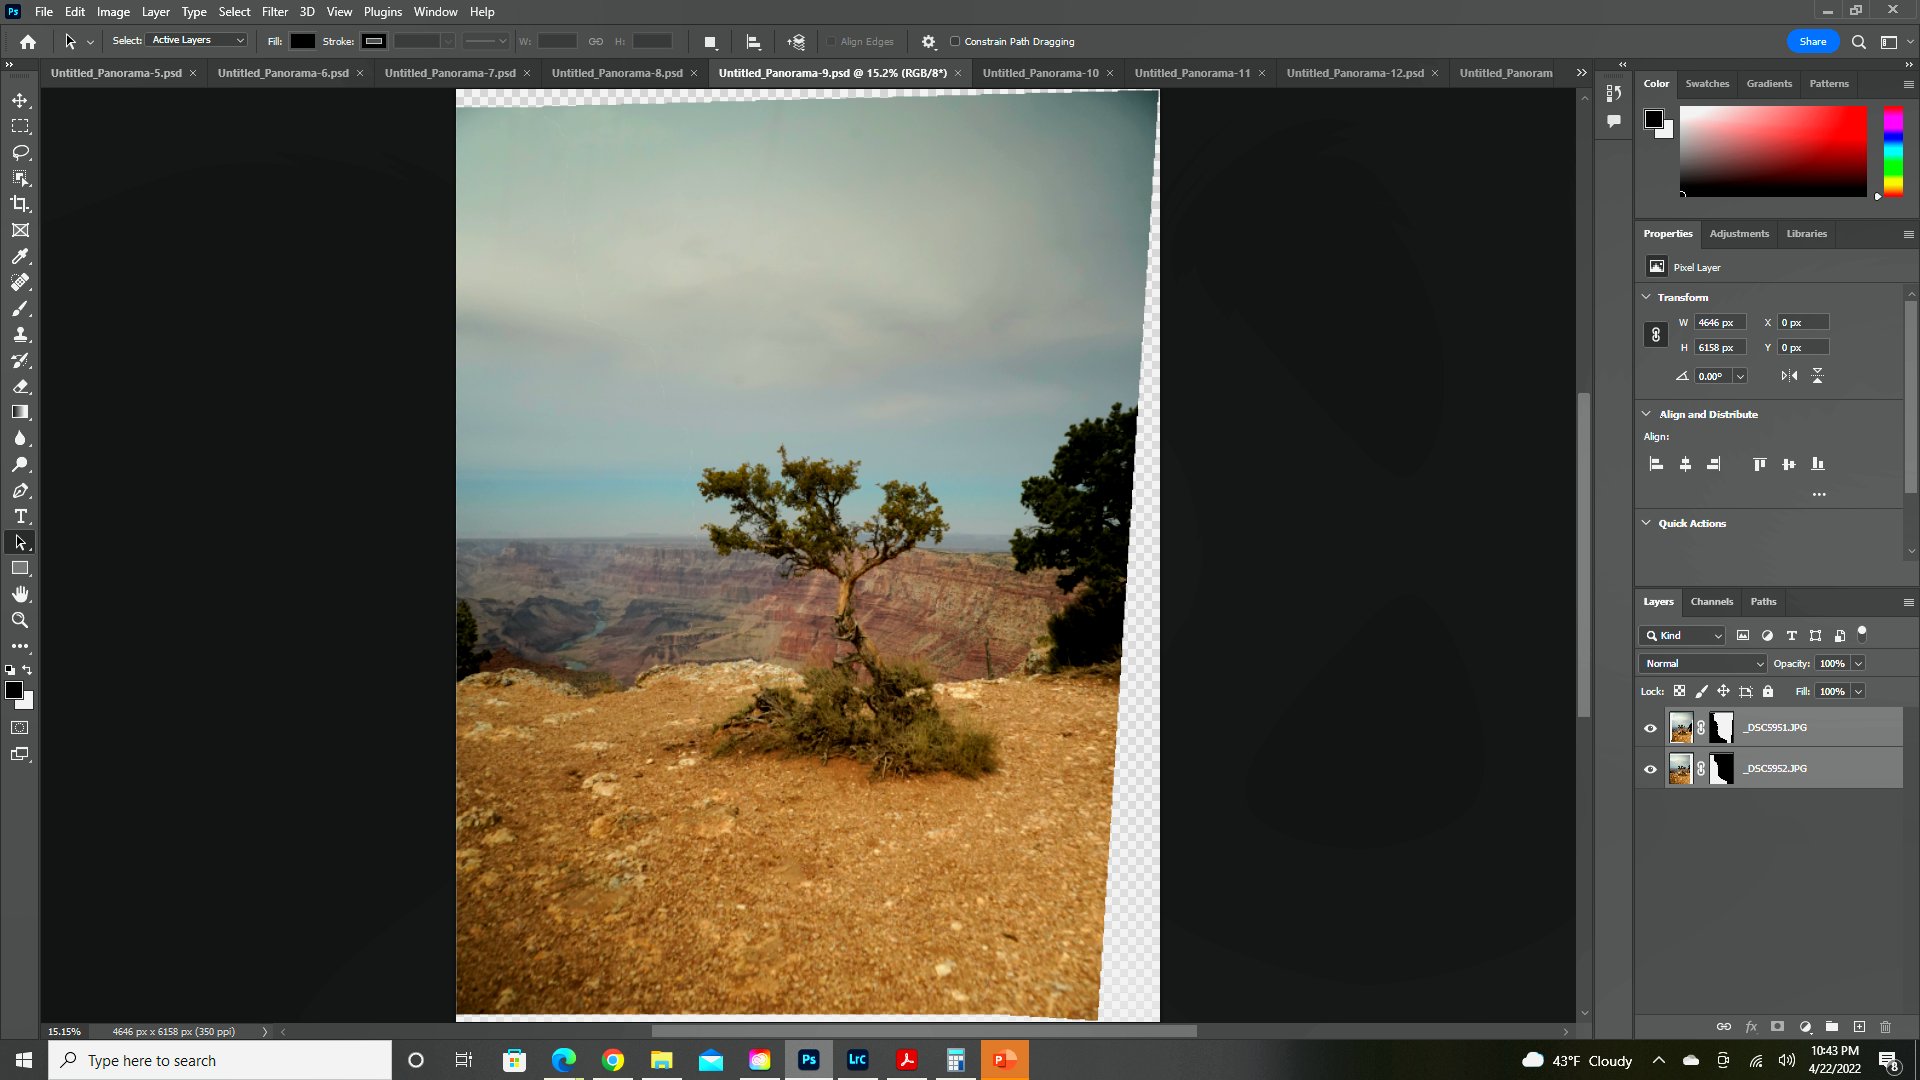
Task: Hide the _DSC5952.JPG layer
Action: coord(1650,769)
